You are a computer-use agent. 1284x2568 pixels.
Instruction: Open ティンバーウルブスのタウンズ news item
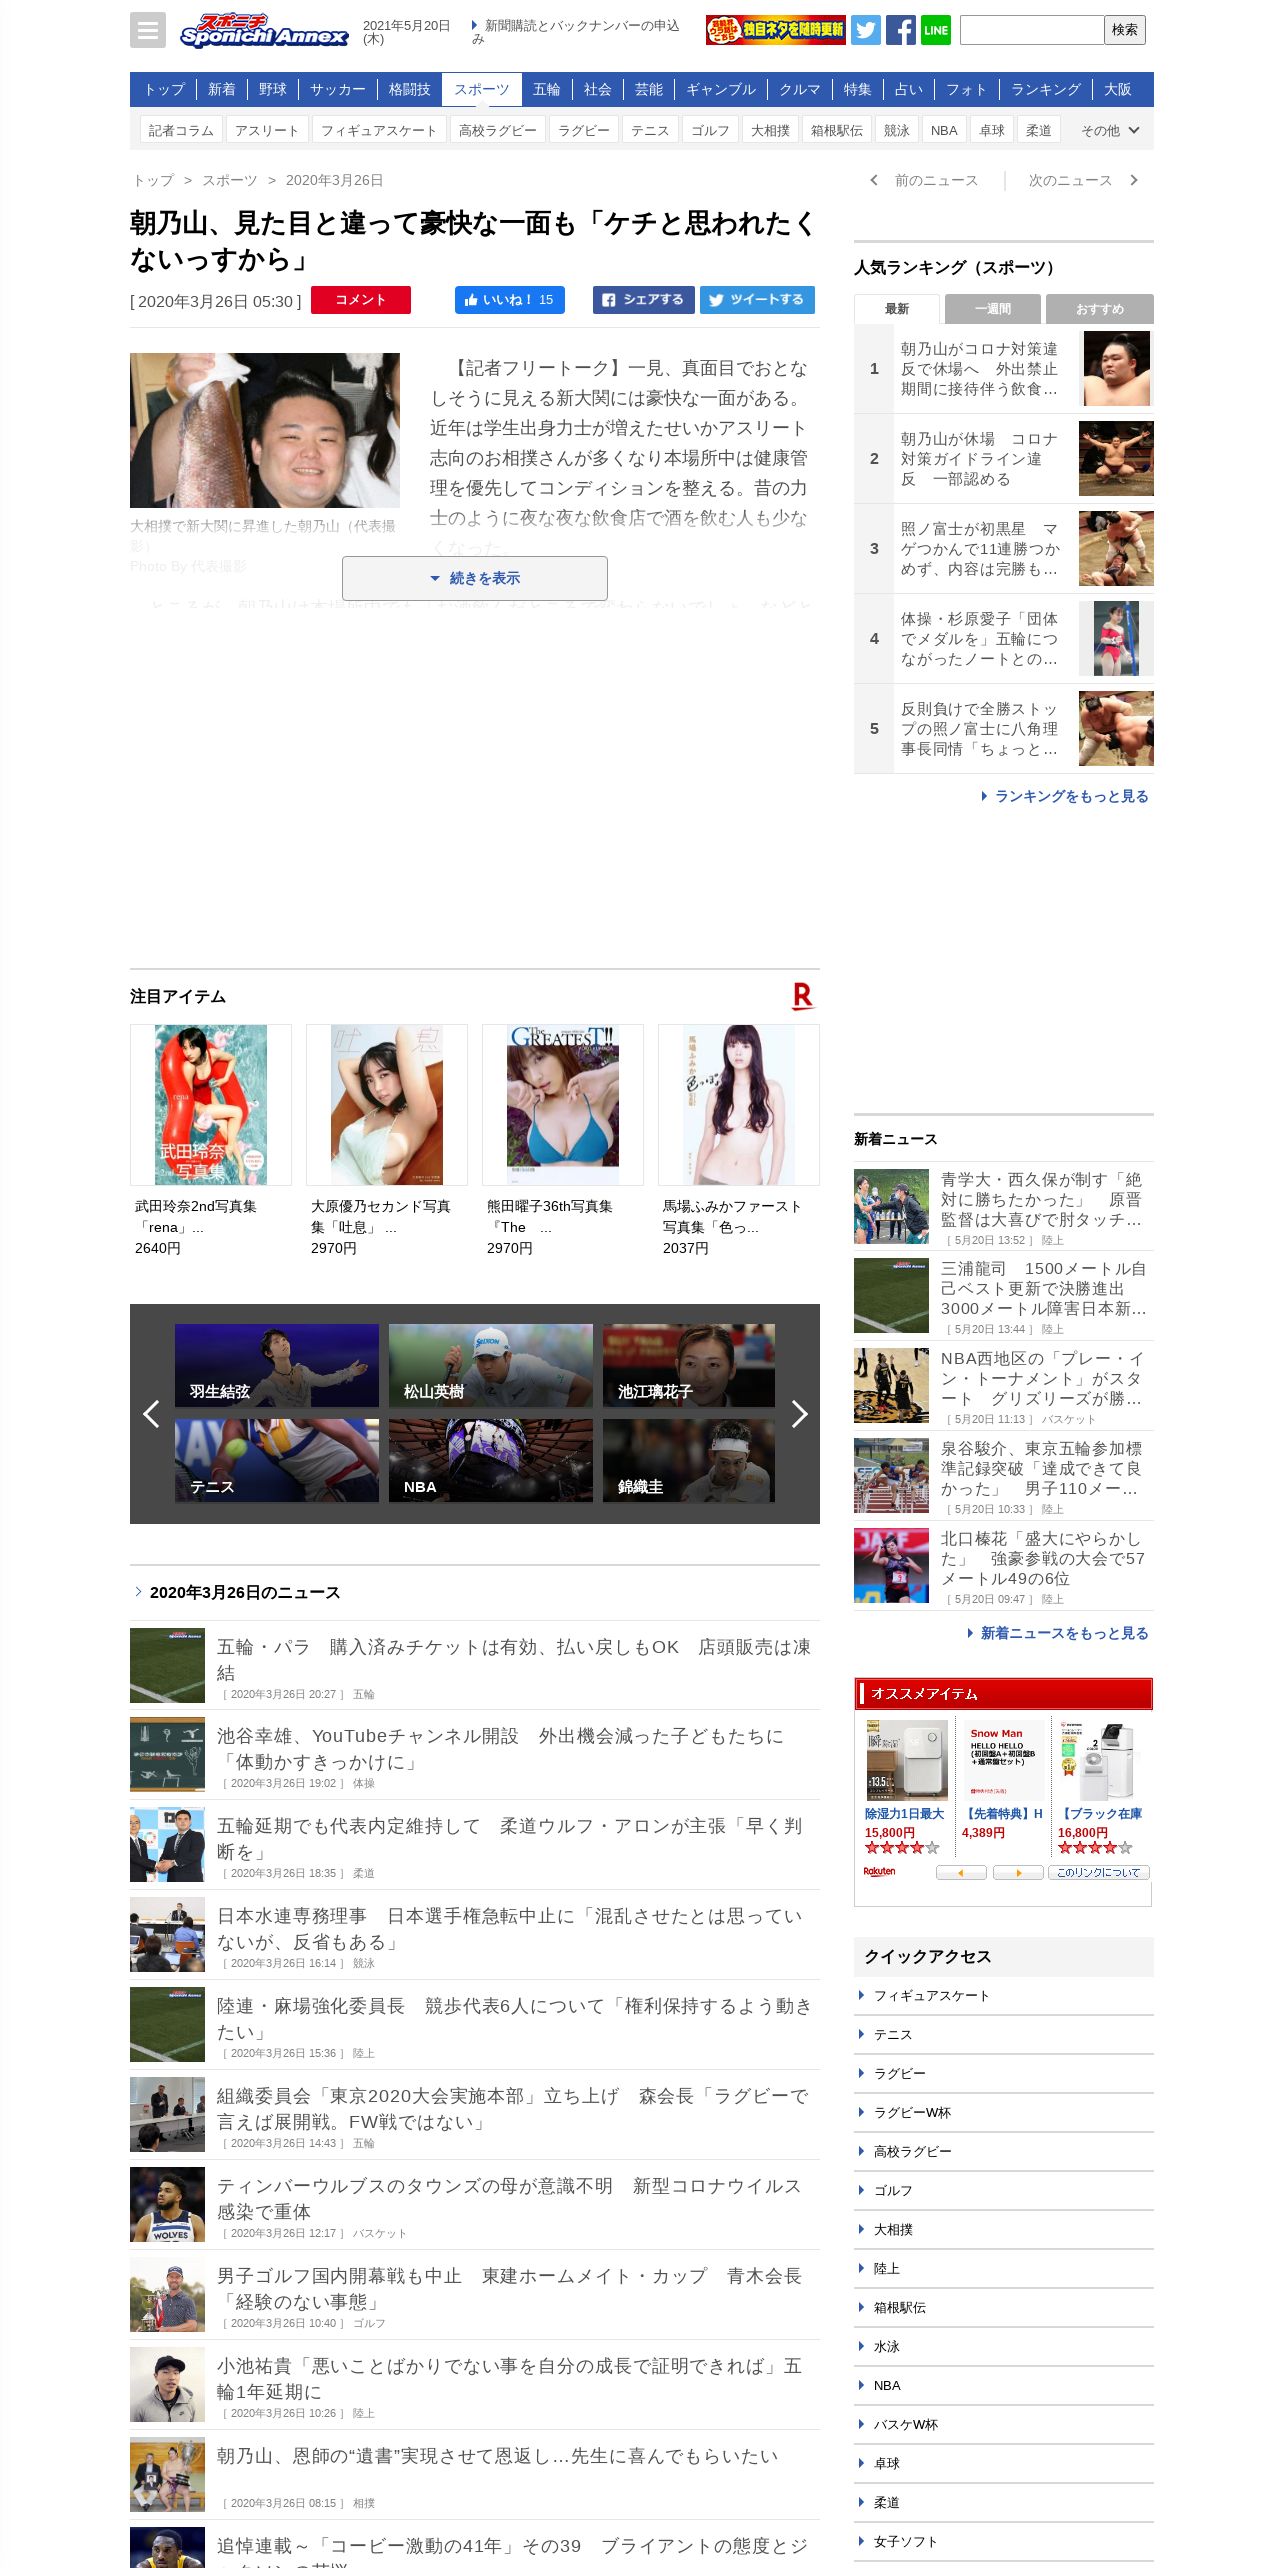coord(475,2206)
